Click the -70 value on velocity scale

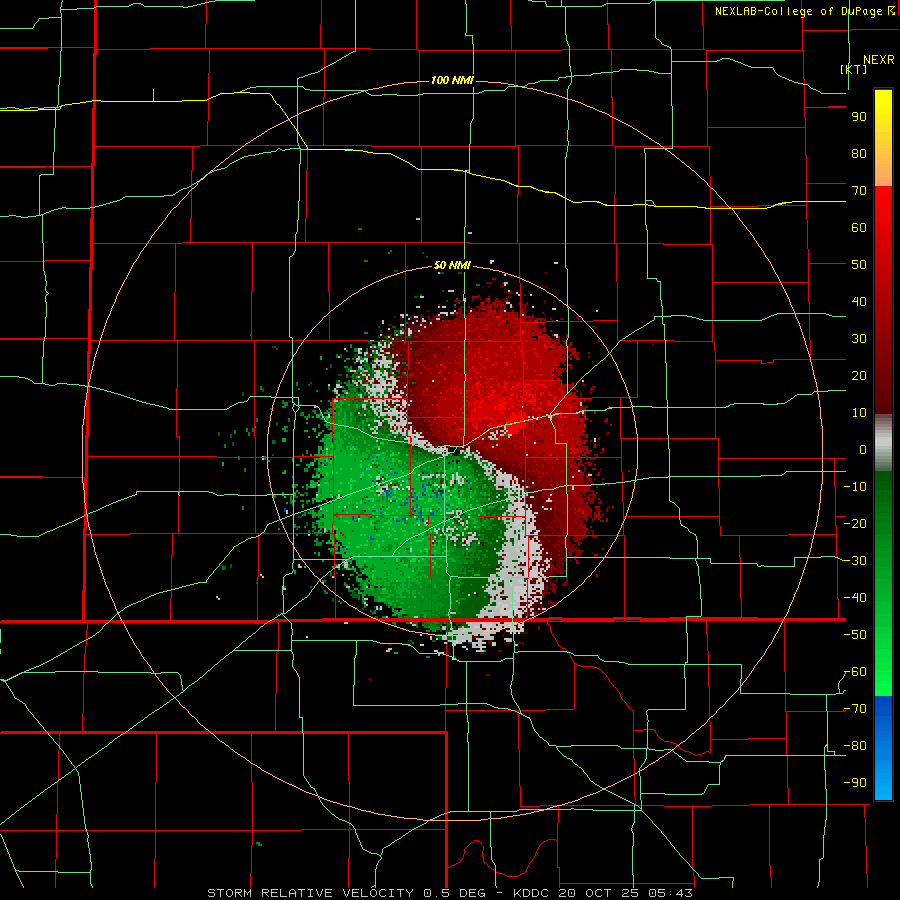pos(855,709)
